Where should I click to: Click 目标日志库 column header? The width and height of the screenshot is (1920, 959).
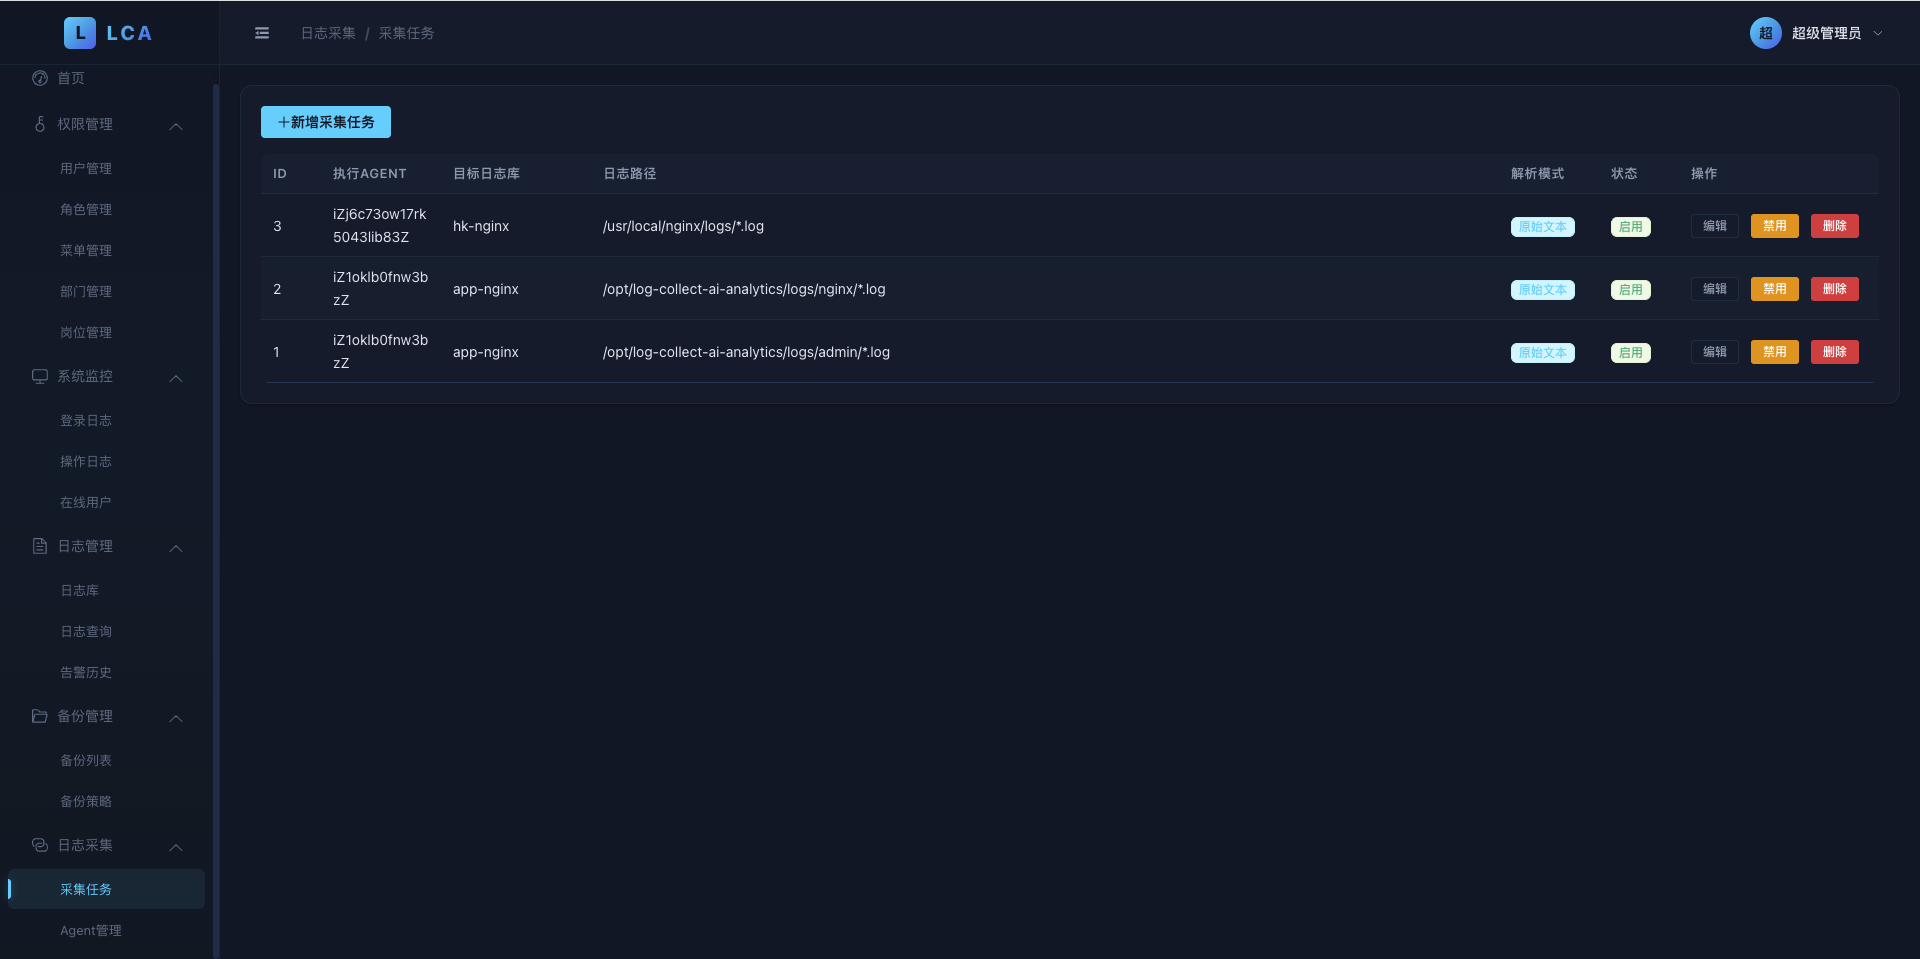click(x=486, y=174)
